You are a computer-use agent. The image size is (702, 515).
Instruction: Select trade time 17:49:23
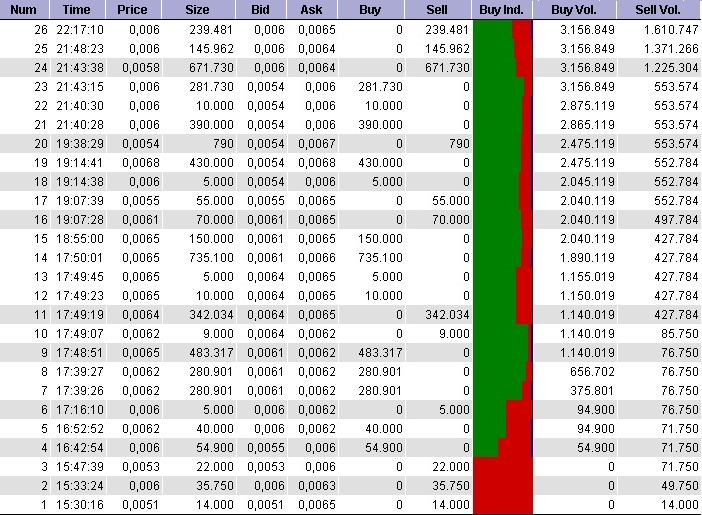click(80, 296)
